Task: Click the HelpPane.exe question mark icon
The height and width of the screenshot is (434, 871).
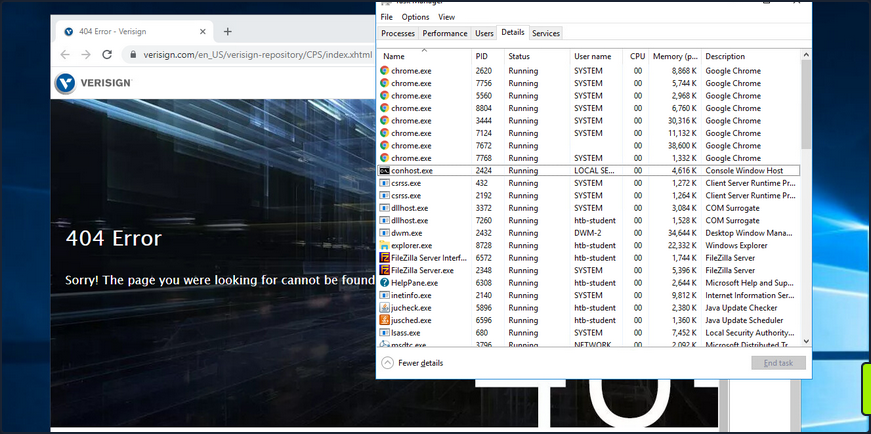Action: (x=384, y=283)
